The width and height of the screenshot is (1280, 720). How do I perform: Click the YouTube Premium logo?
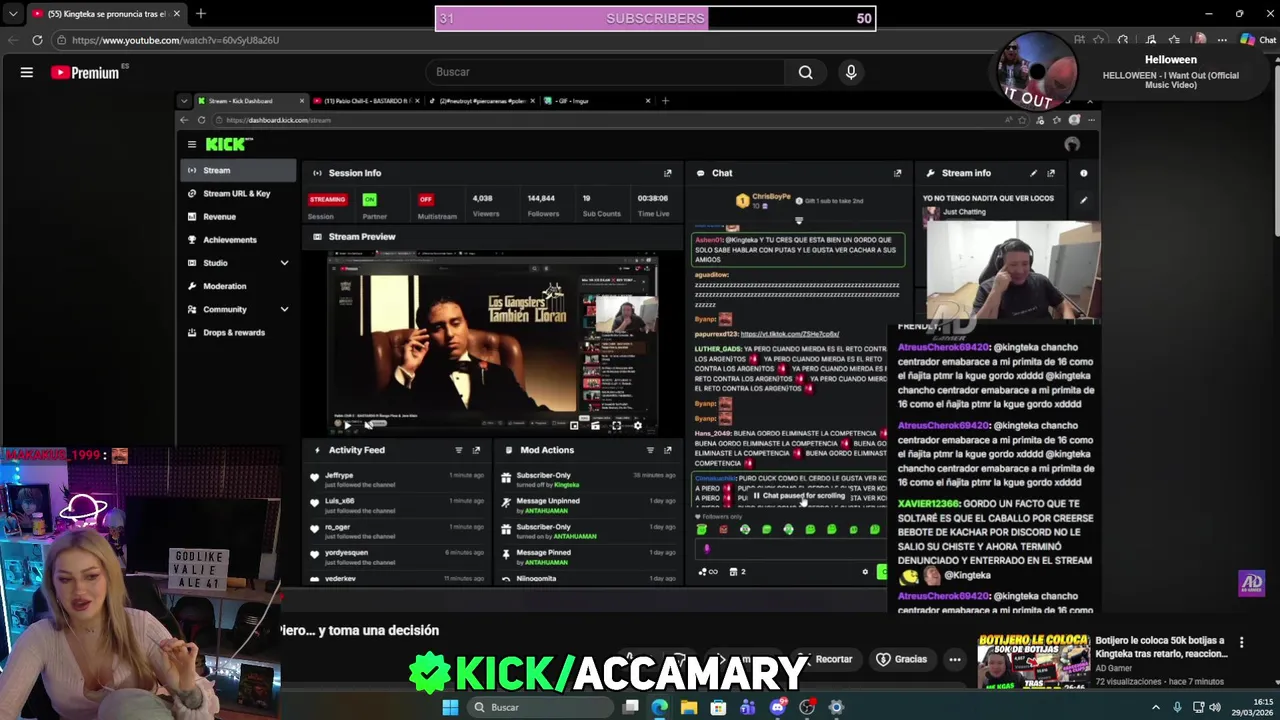pyautogui.click(x=85, y=72)
